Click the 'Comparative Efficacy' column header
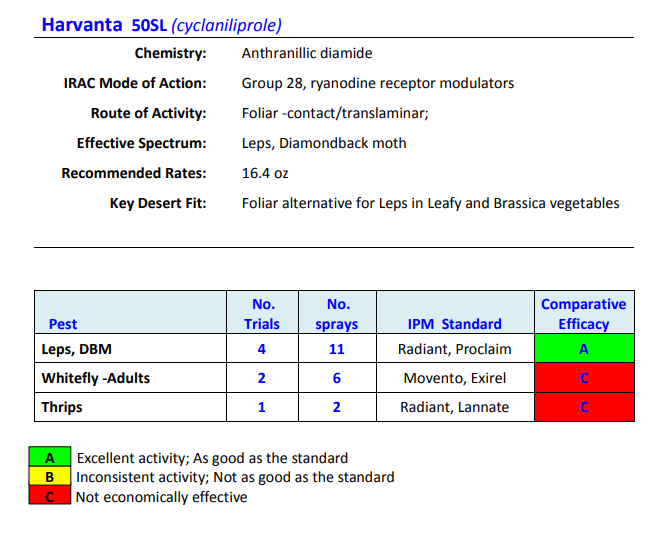Viewport: 666px width, 540px height. pyautogui.click(x=584, y=314)
